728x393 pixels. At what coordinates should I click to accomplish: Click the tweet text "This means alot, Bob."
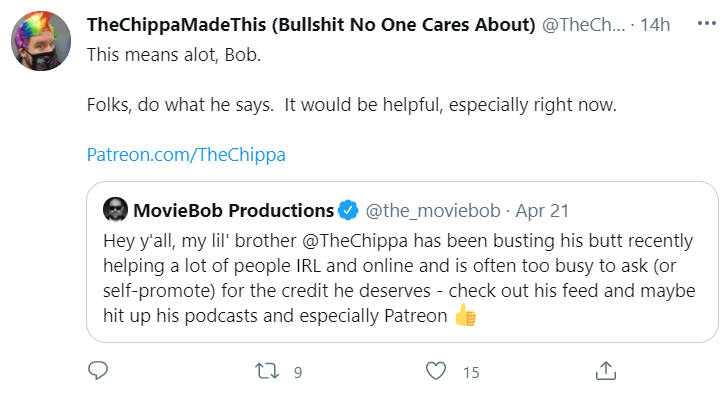coord(174,55)
